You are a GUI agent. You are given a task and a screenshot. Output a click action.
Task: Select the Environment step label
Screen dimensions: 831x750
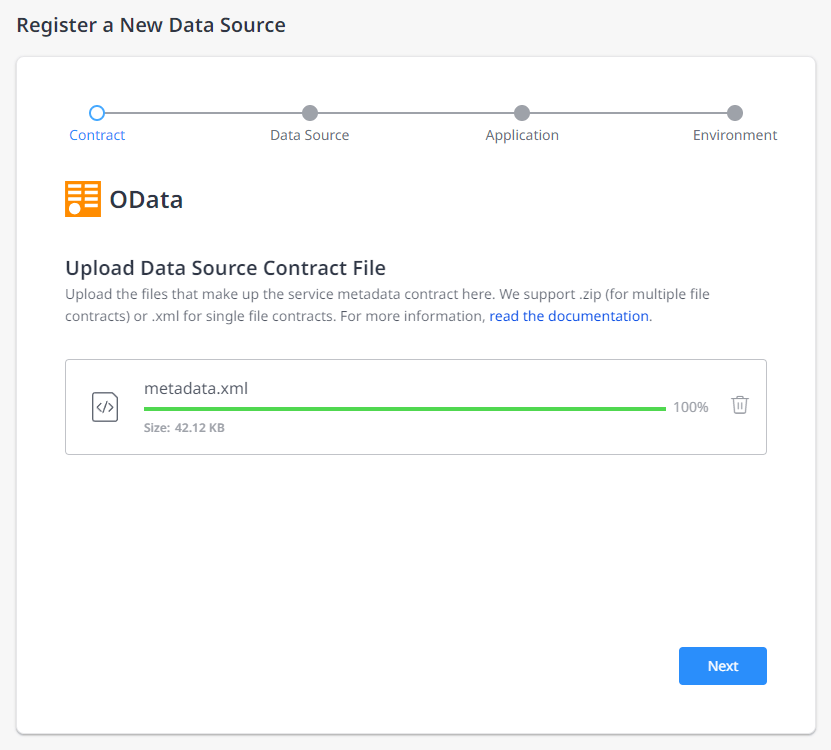[x=735, y=135]
